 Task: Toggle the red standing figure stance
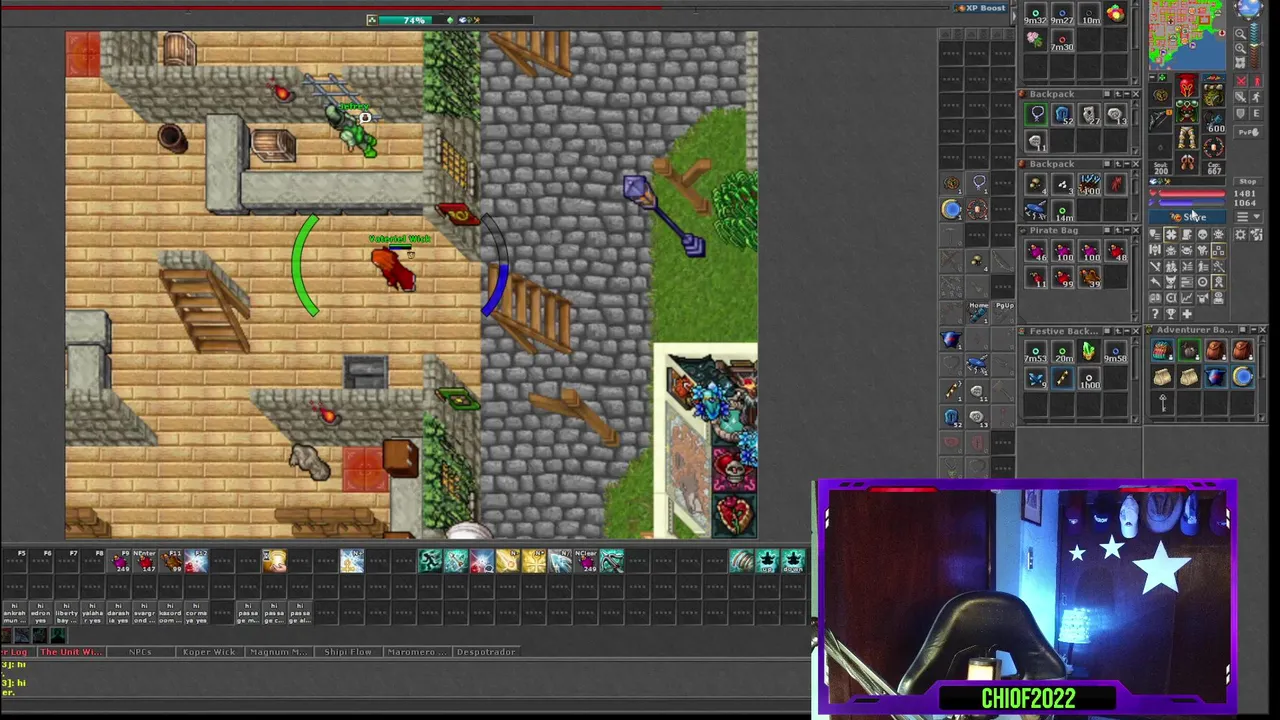click(x=1257, y=82)
